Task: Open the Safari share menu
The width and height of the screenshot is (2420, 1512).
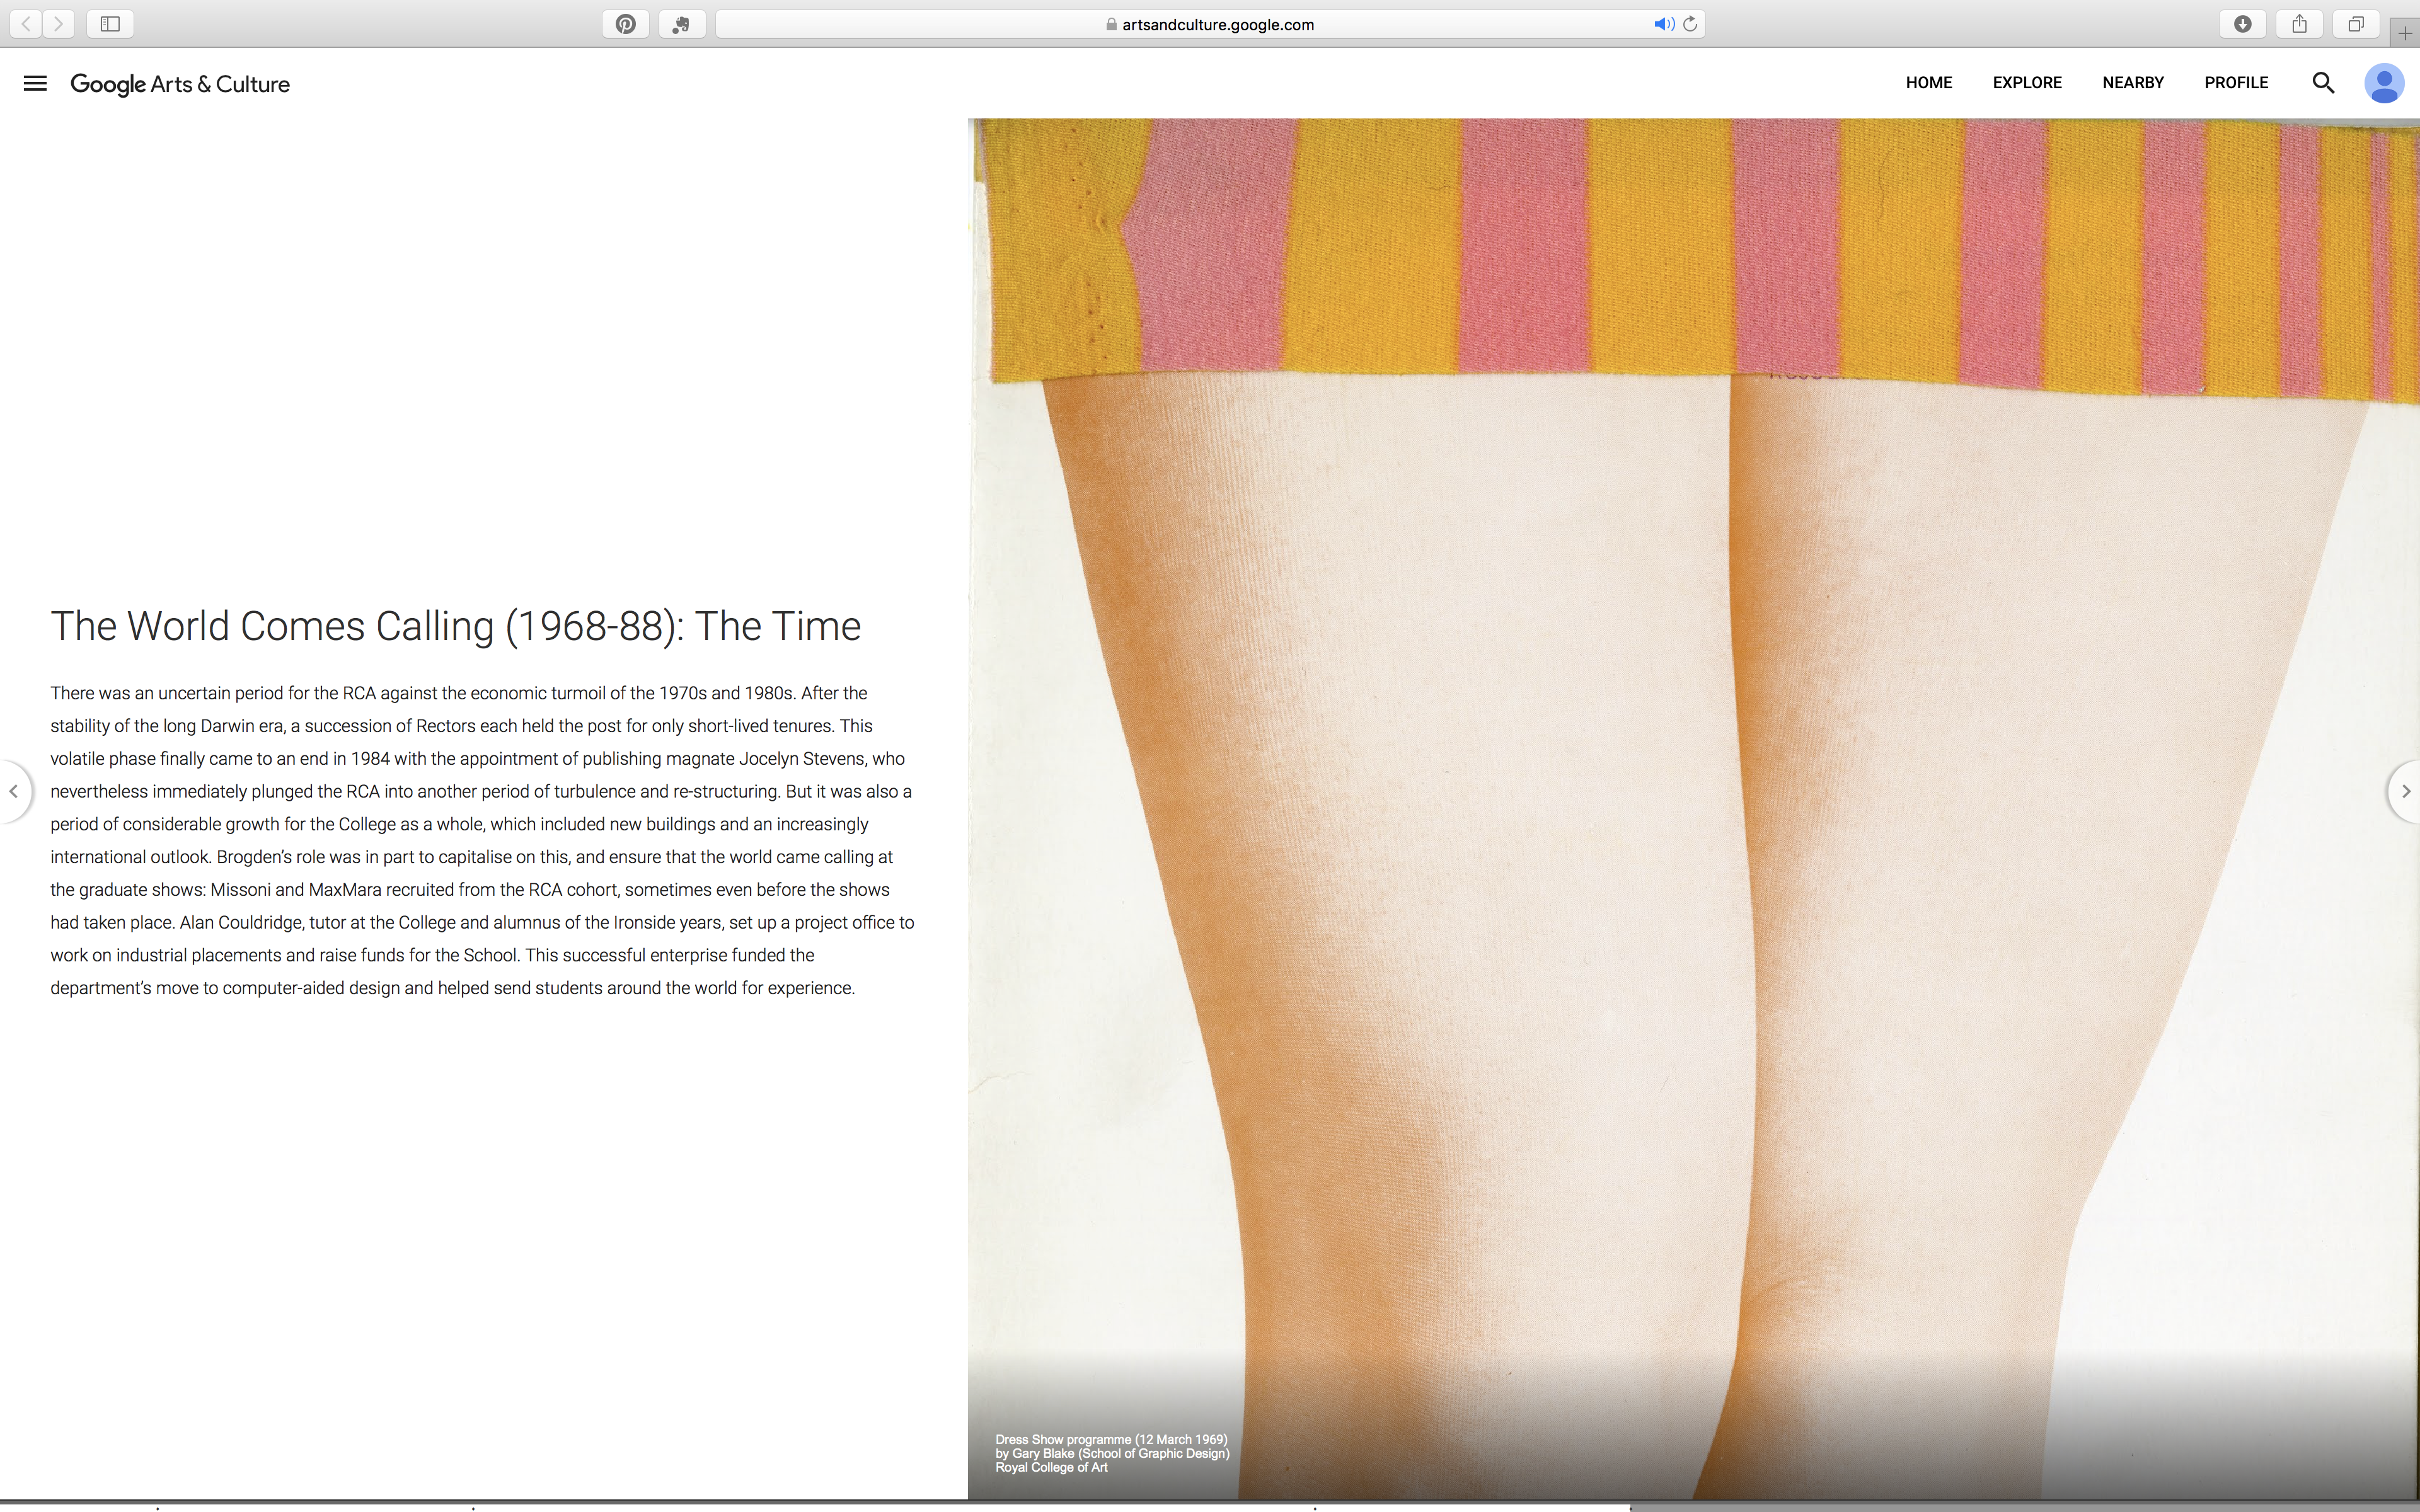Action: (x=2300, y=24)
